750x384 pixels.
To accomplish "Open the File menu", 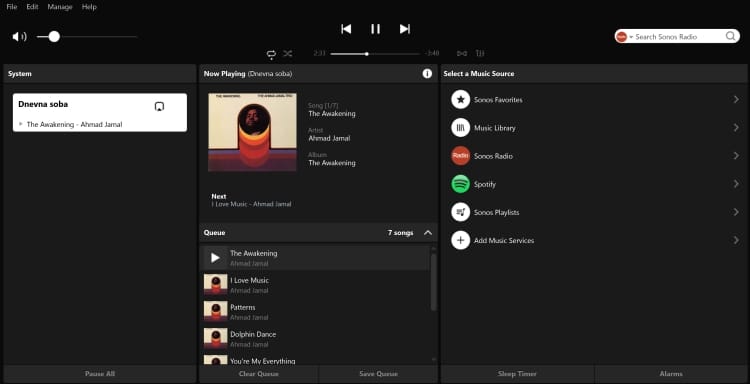I will coord(11,7).
